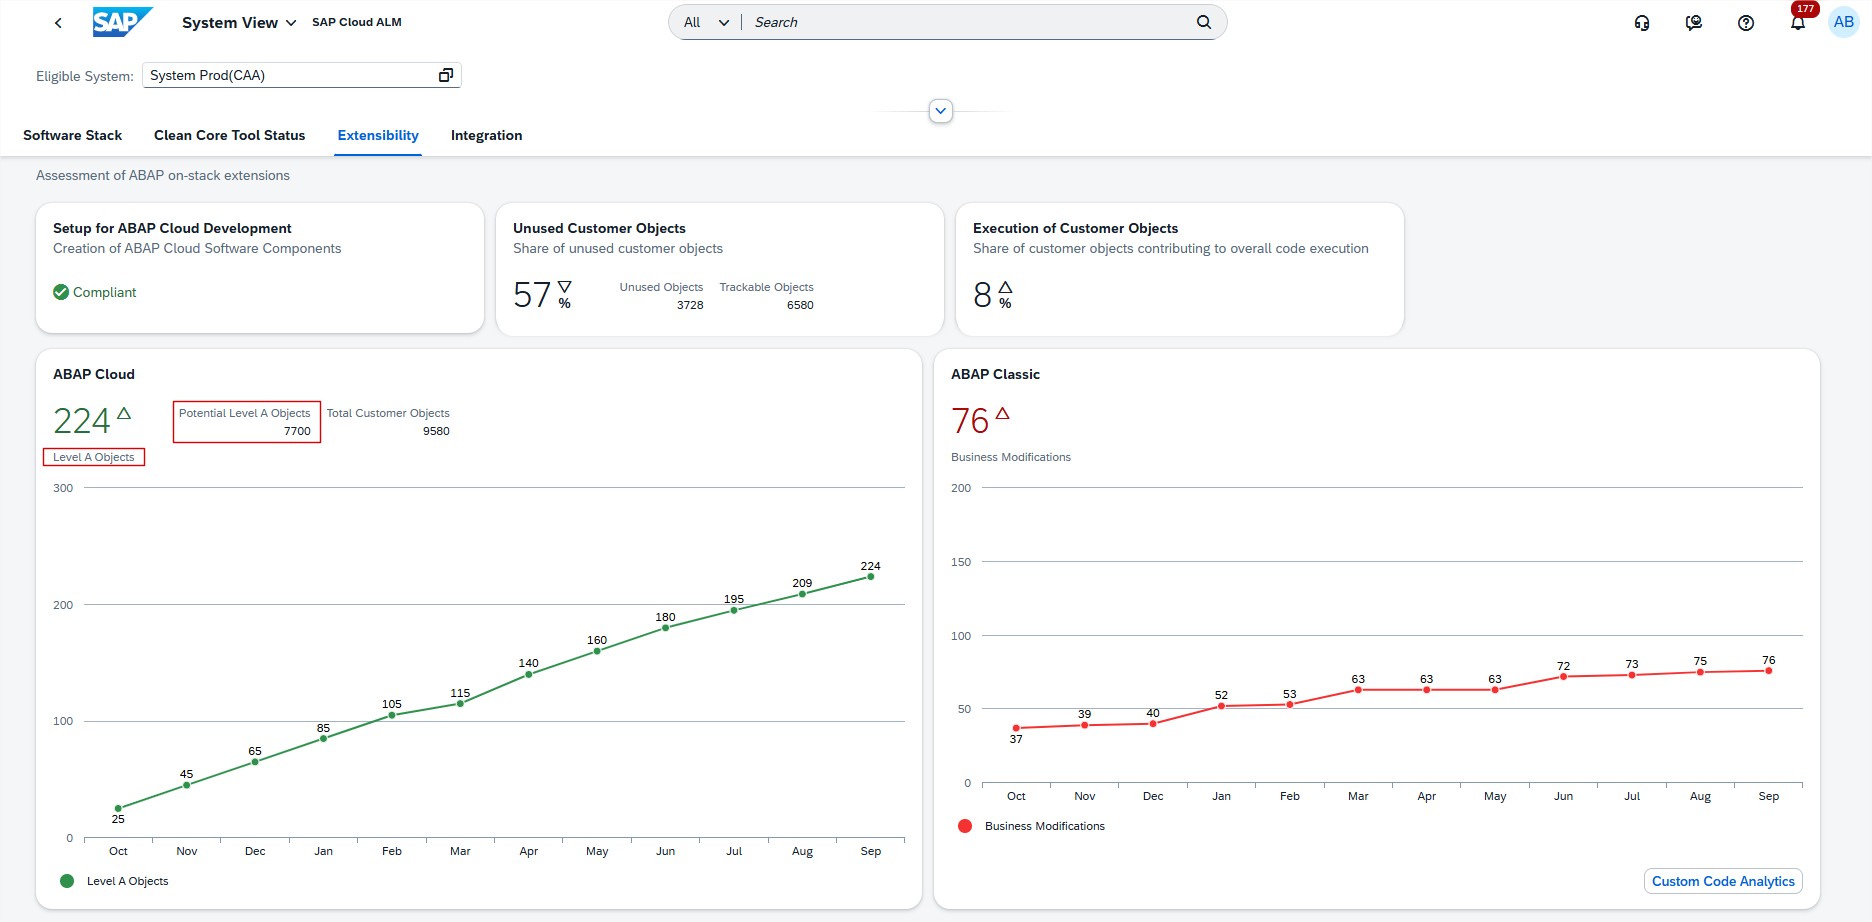Switch to the Software Stack tab
The image size is (1872, 922).
pos(72,135)
